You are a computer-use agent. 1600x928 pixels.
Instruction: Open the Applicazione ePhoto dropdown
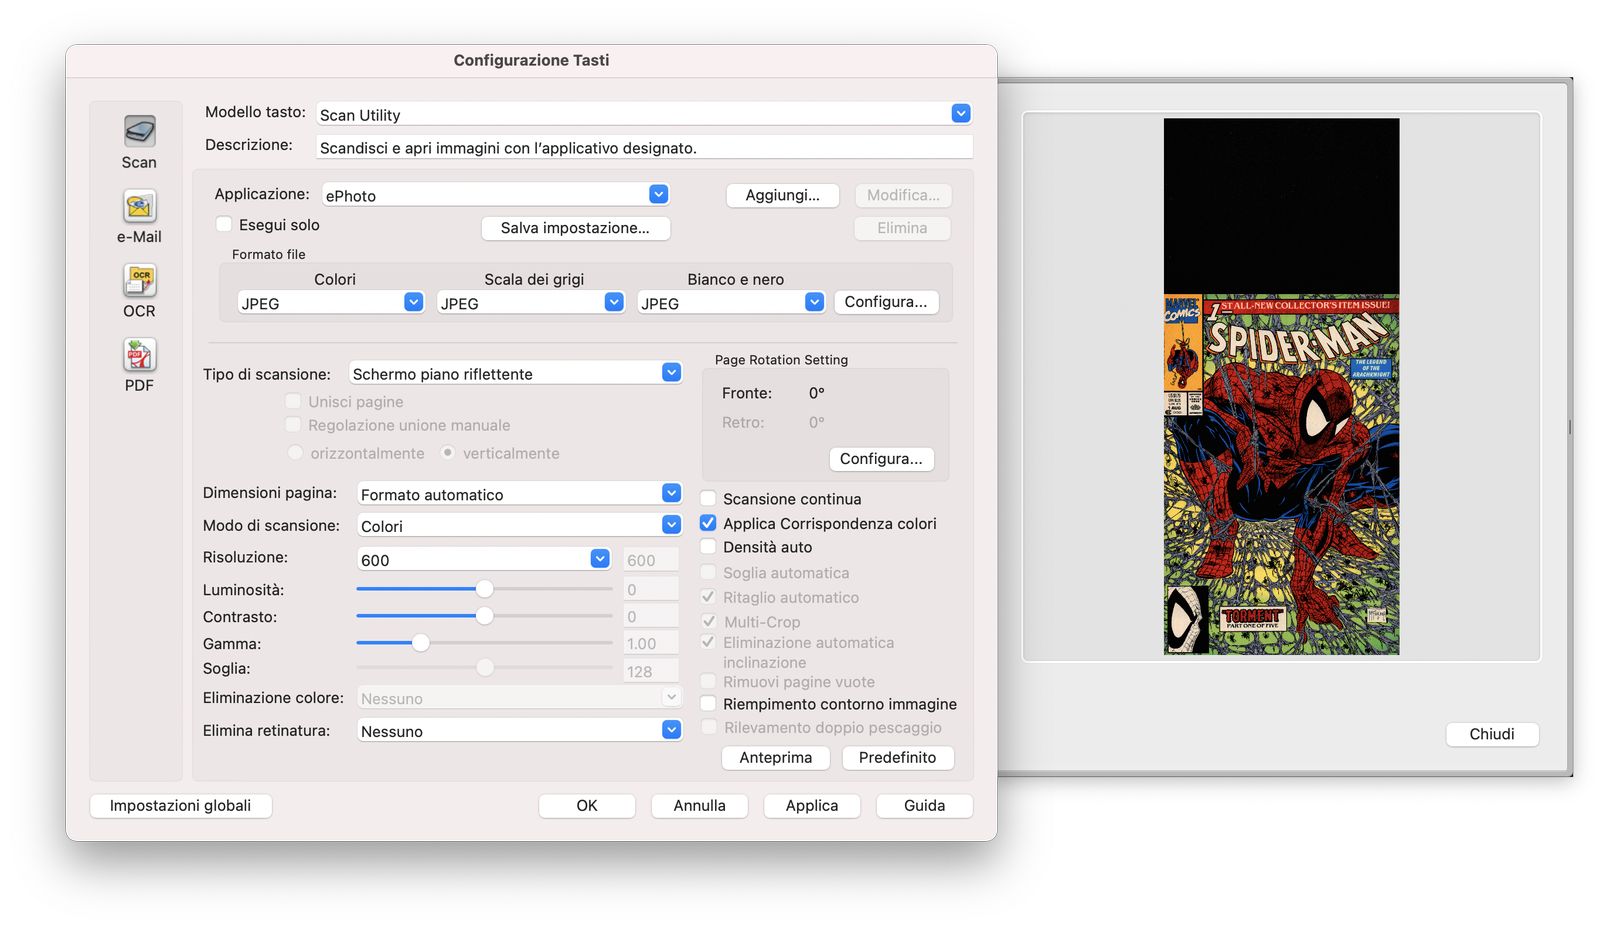[x=496, y=195]
